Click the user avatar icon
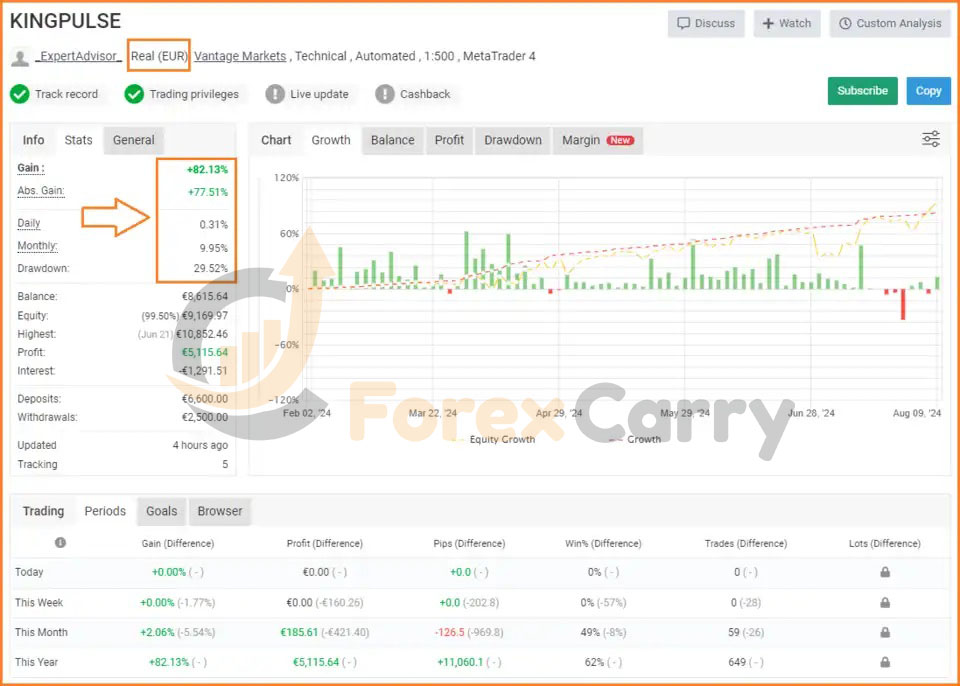 pyautogui.click(x=20, y=57)
